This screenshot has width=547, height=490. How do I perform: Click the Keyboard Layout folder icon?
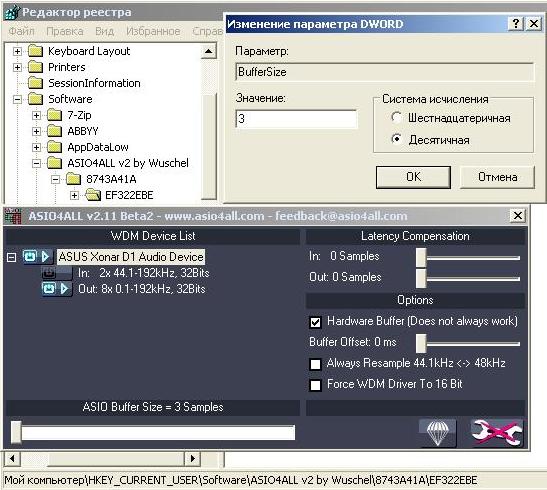36,51
